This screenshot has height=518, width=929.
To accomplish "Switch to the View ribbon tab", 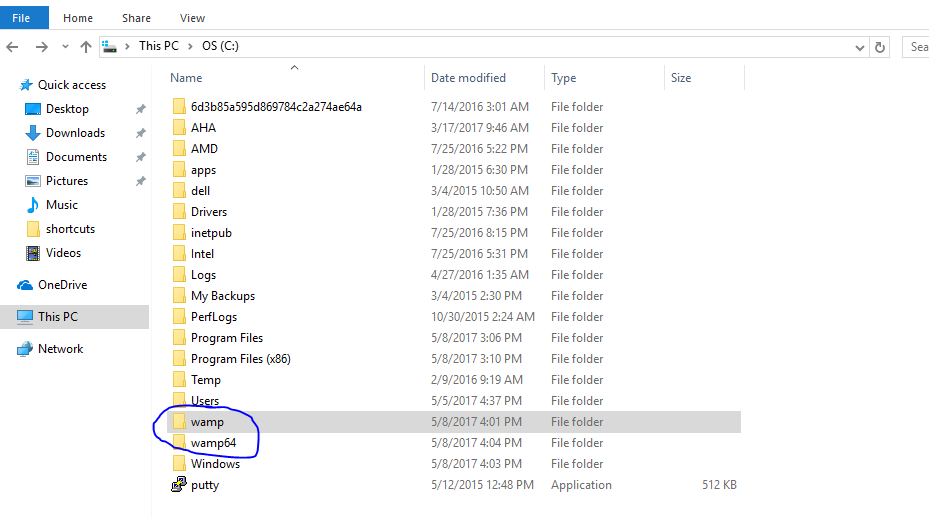I will pos(193,18).
